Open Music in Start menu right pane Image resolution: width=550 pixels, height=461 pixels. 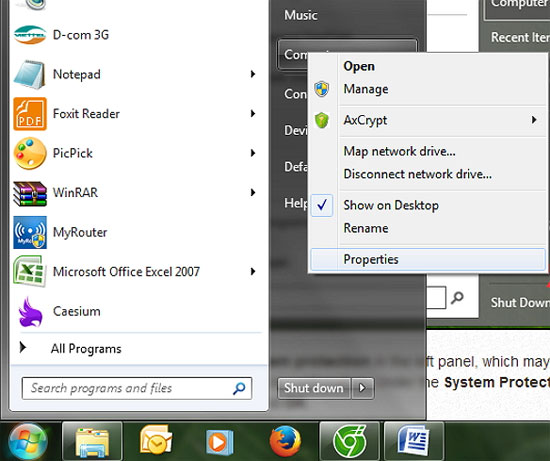point(301,15)
